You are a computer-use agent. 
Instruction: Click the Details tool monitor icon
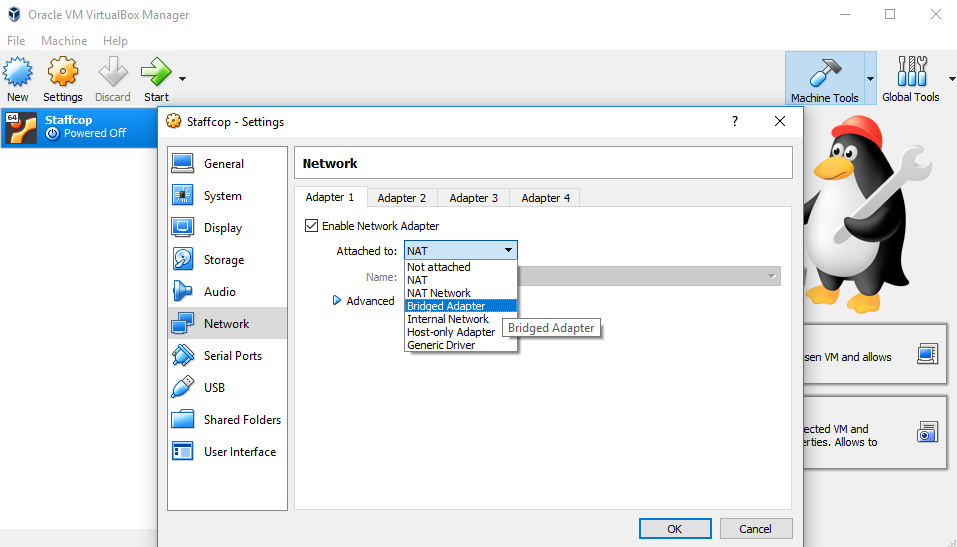(x=928, y=353)
